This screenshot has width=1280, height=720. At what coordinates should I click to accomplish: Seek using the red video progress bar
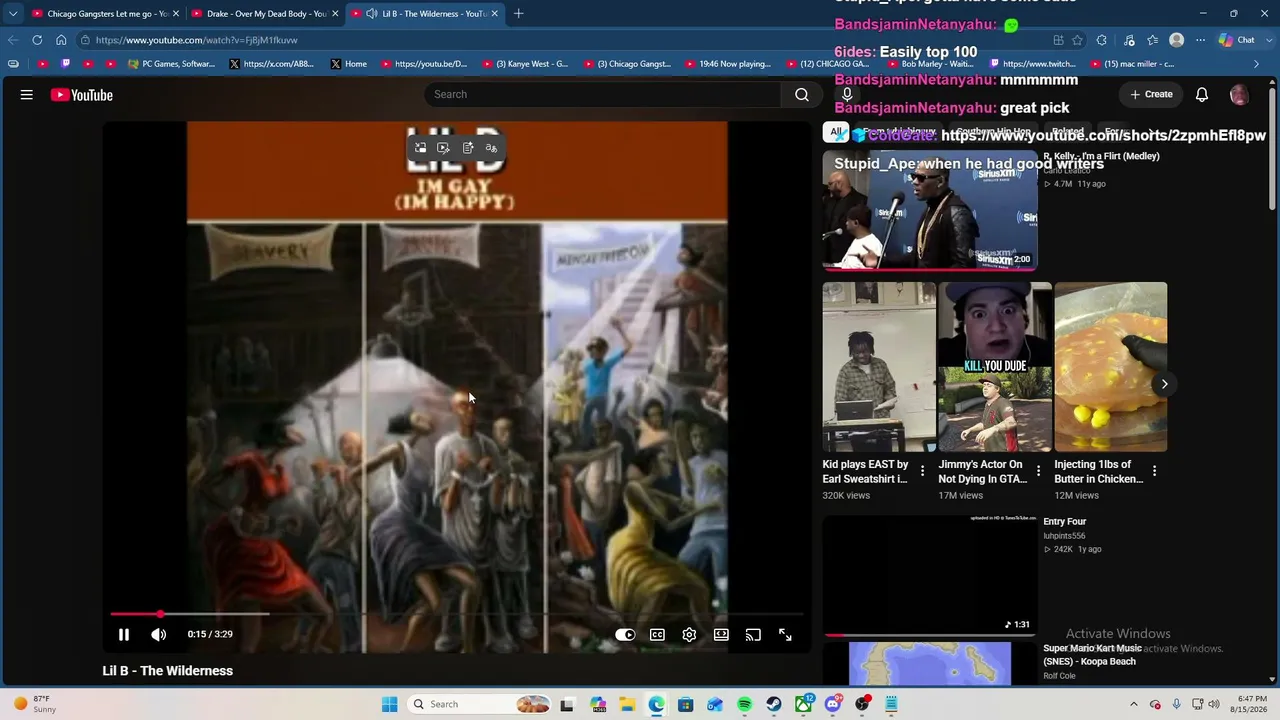[x=456, y=614]
